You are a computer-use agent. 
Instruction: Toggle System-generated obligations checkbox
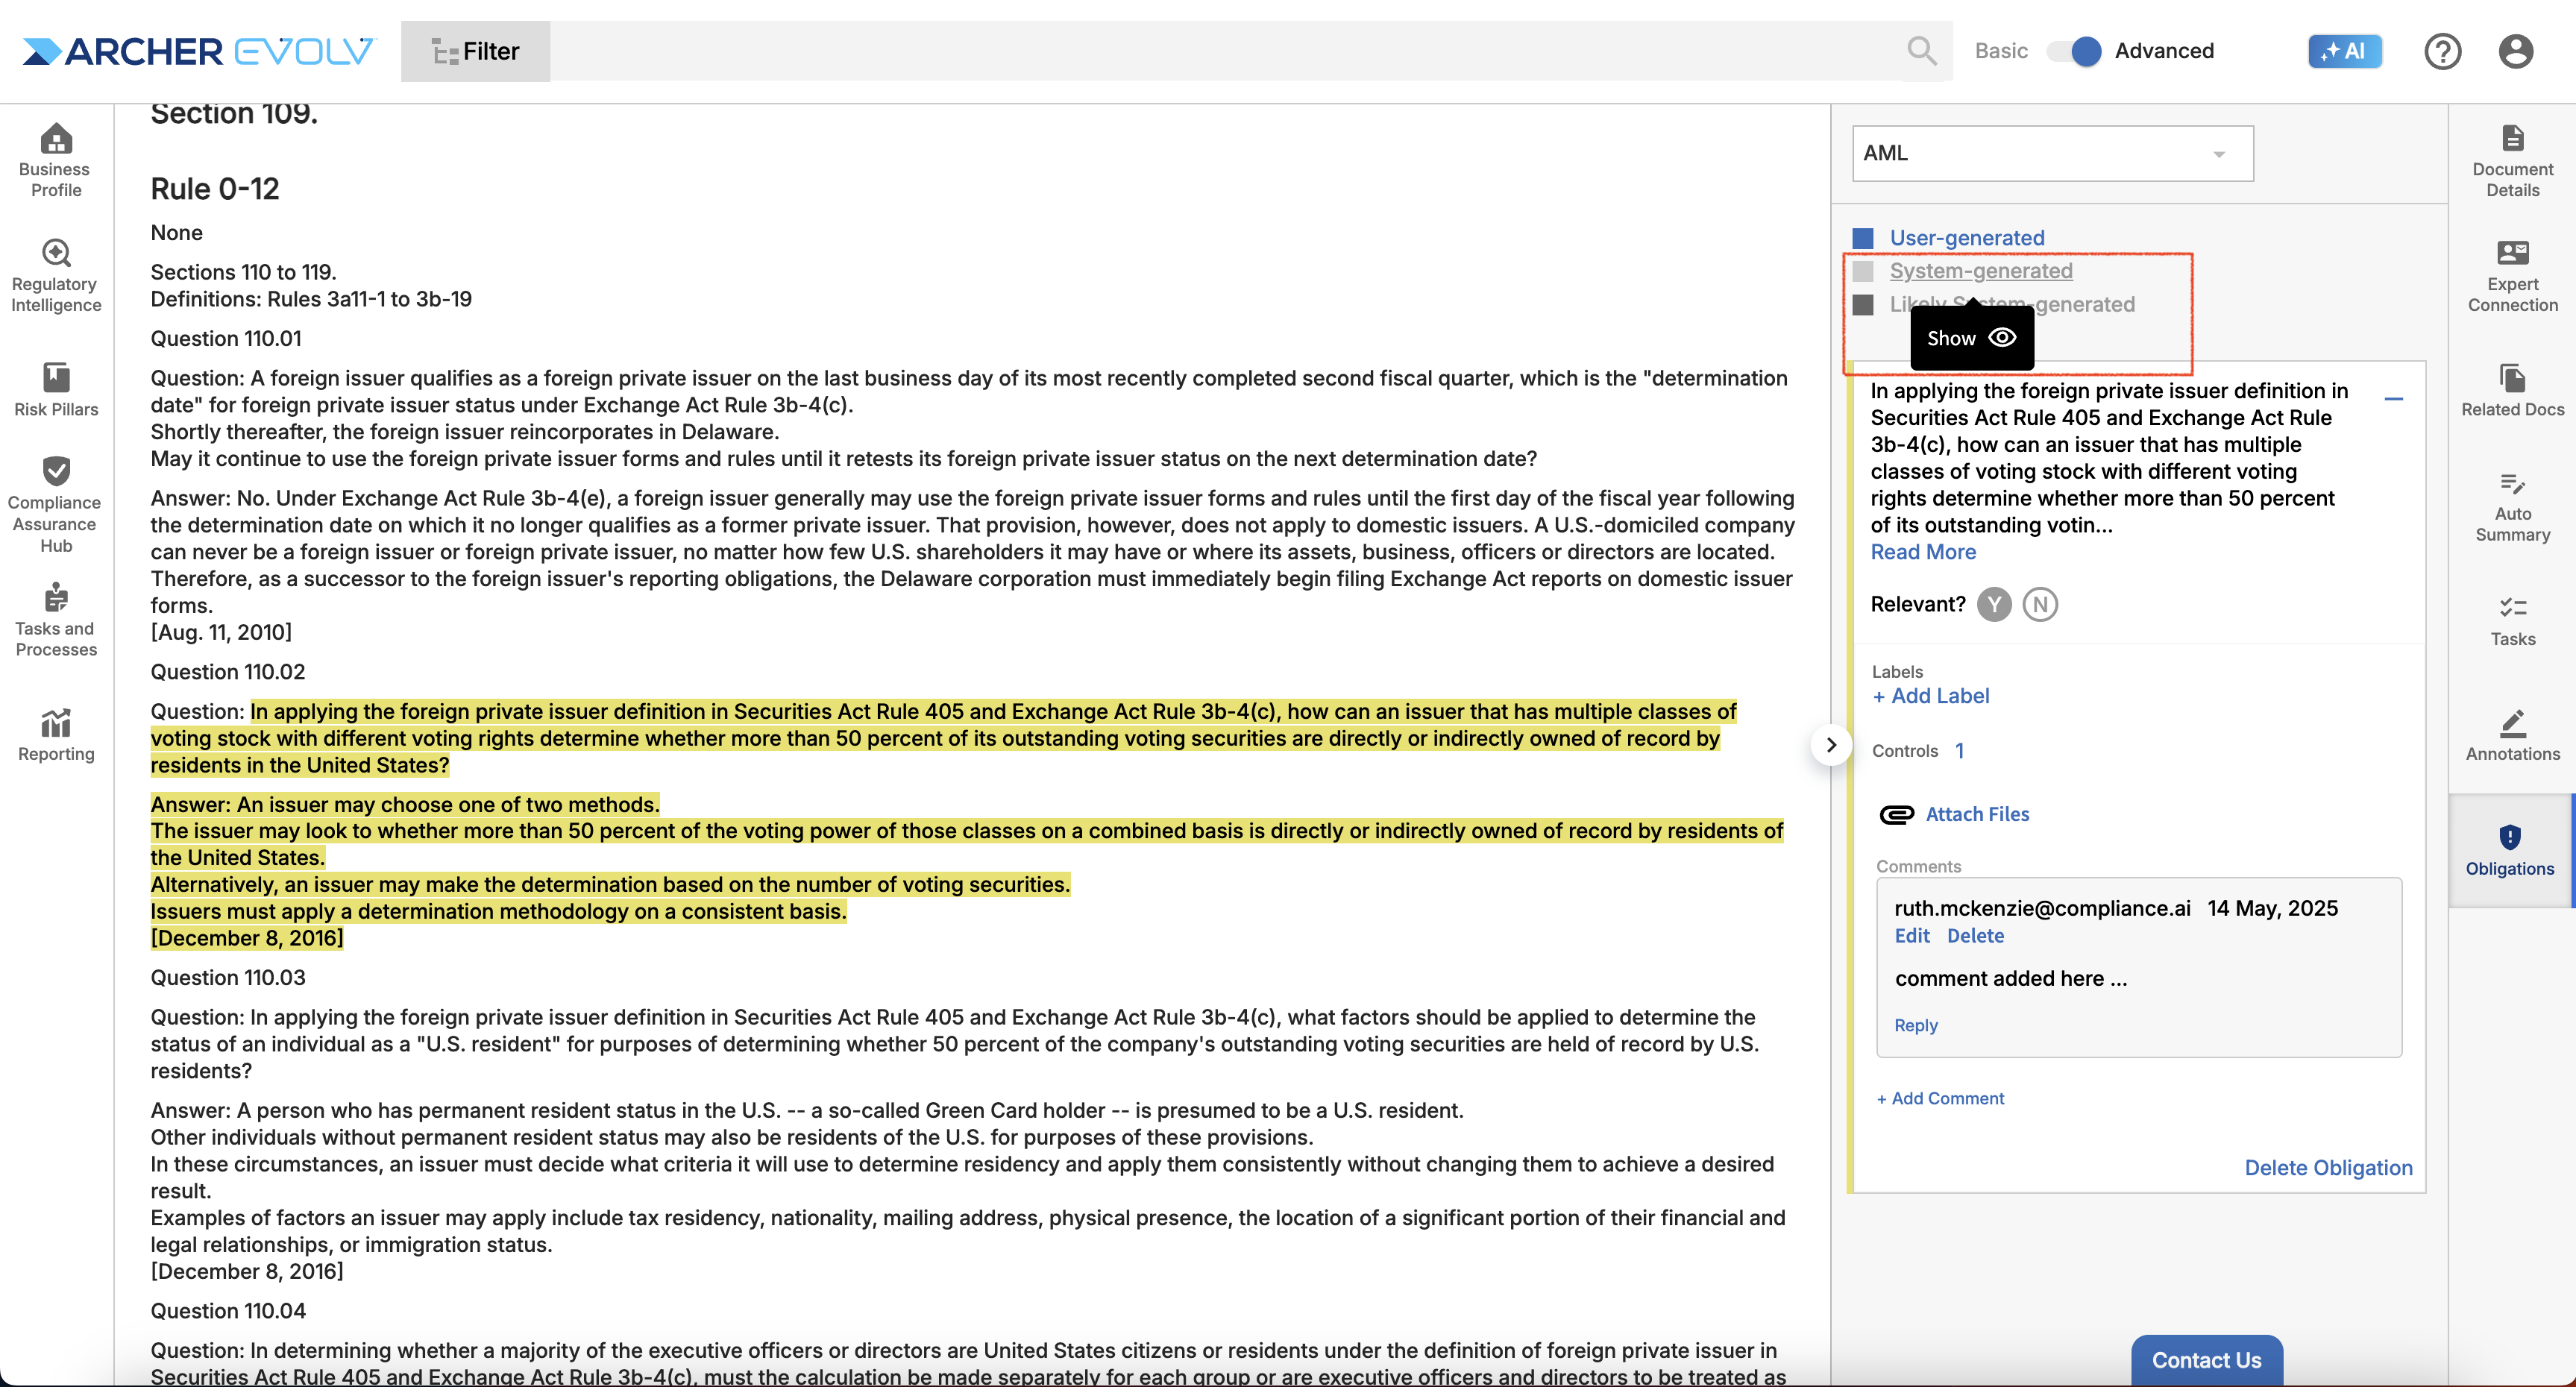click(1862, 271)
